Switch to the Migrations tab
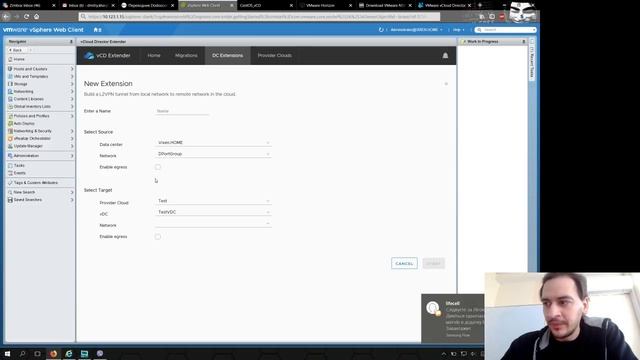The image size is (640, 360). [x=186, y=56]
